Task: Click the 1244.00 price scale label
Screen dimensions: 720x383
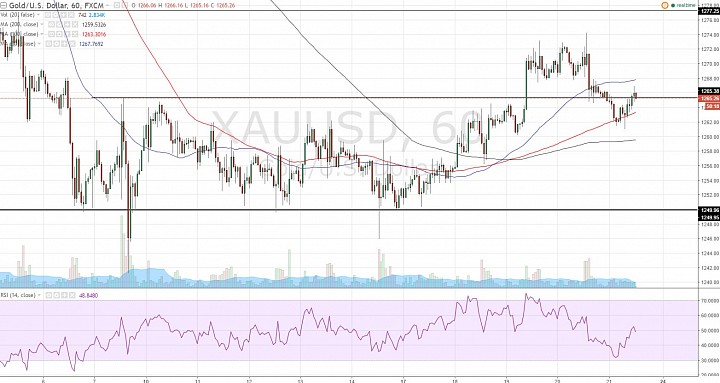Action: click(x=709, y=253)
